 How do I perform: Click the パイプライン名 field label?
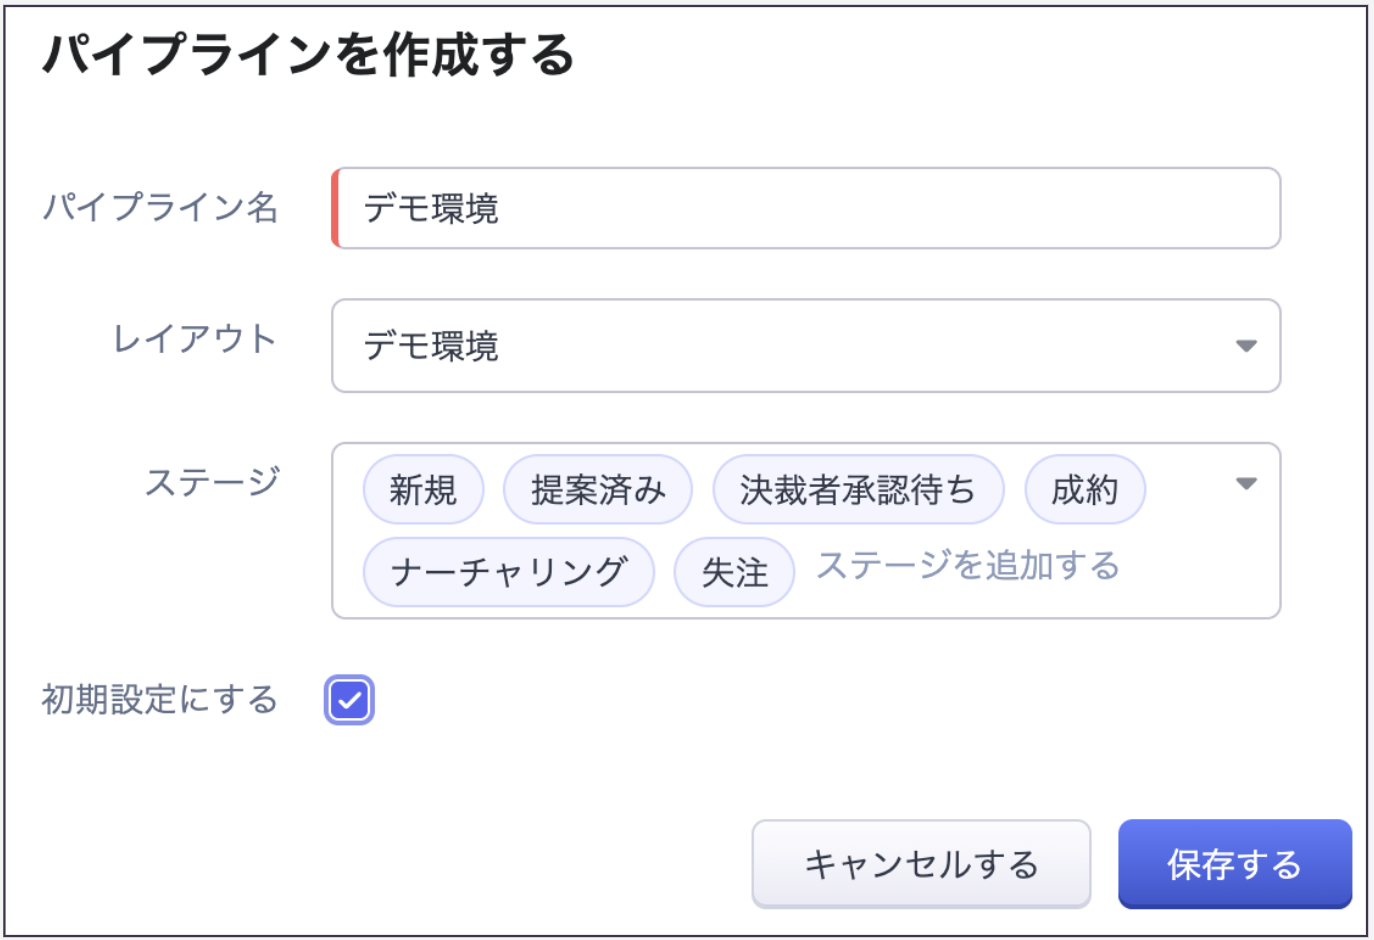[160, 208]
